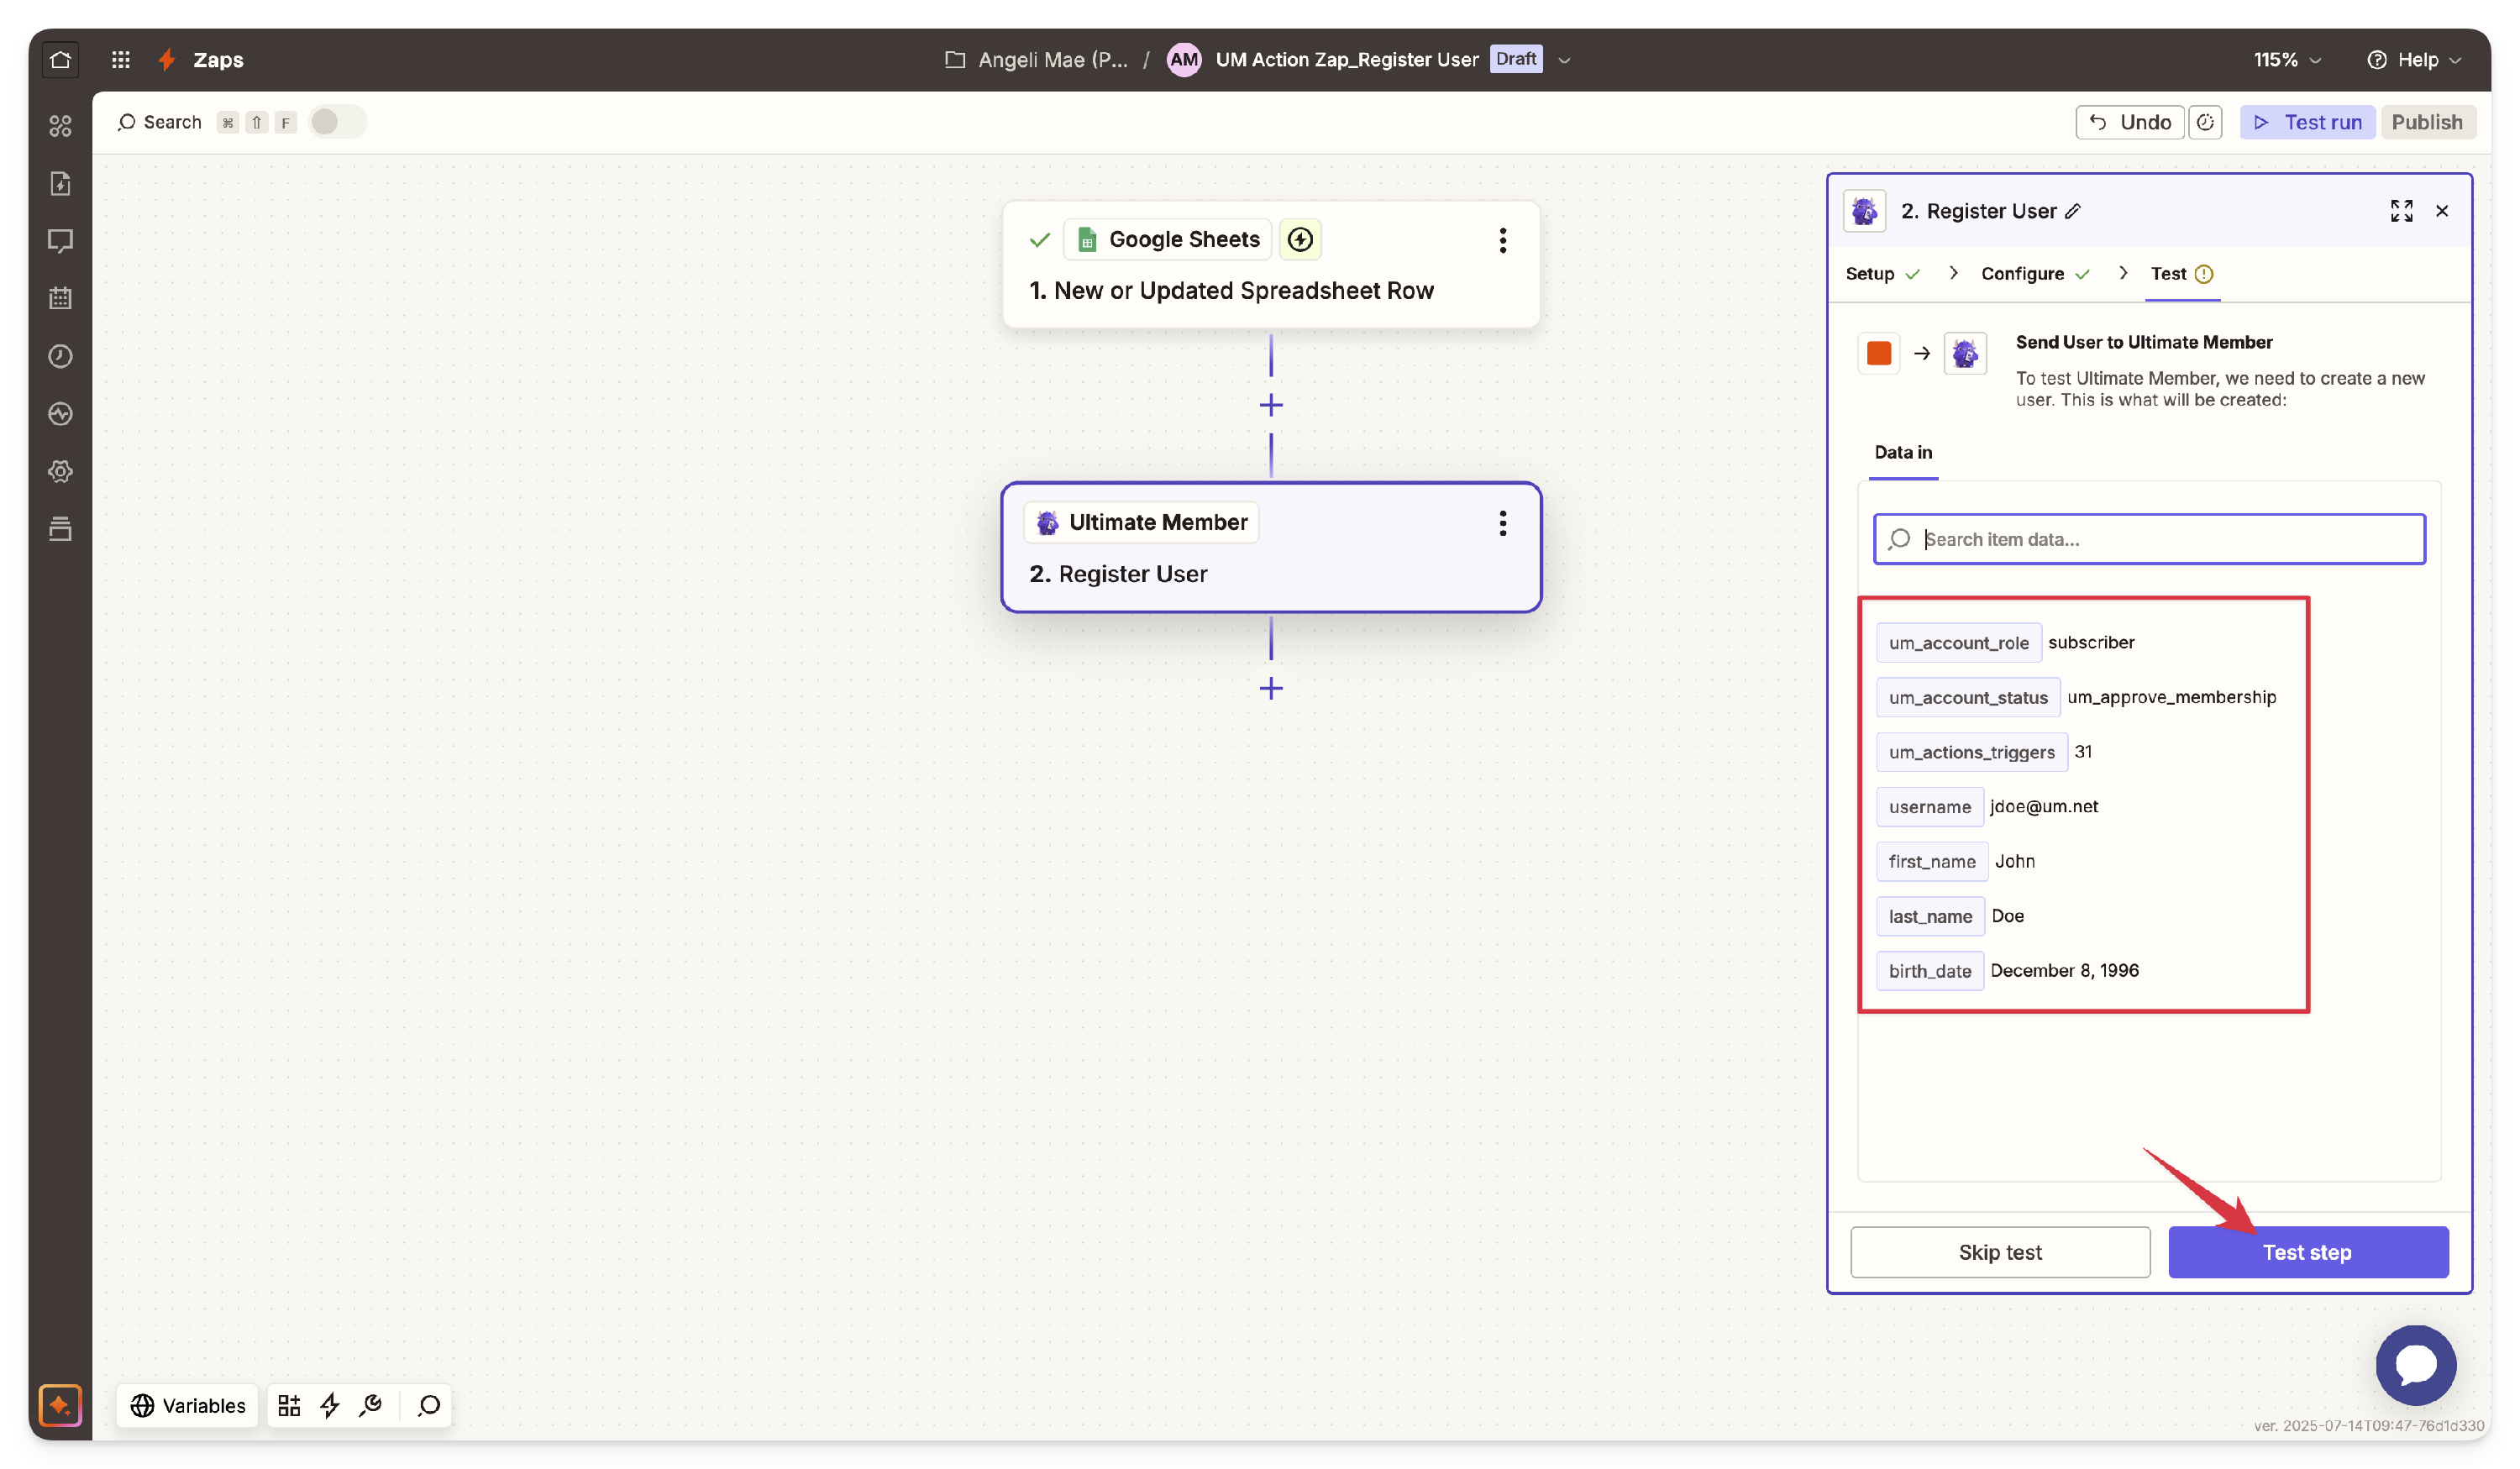Click the Test step button
Image resolution: width=2520 pixels, height=1469 pixels.
[x=2307, y=1251]
